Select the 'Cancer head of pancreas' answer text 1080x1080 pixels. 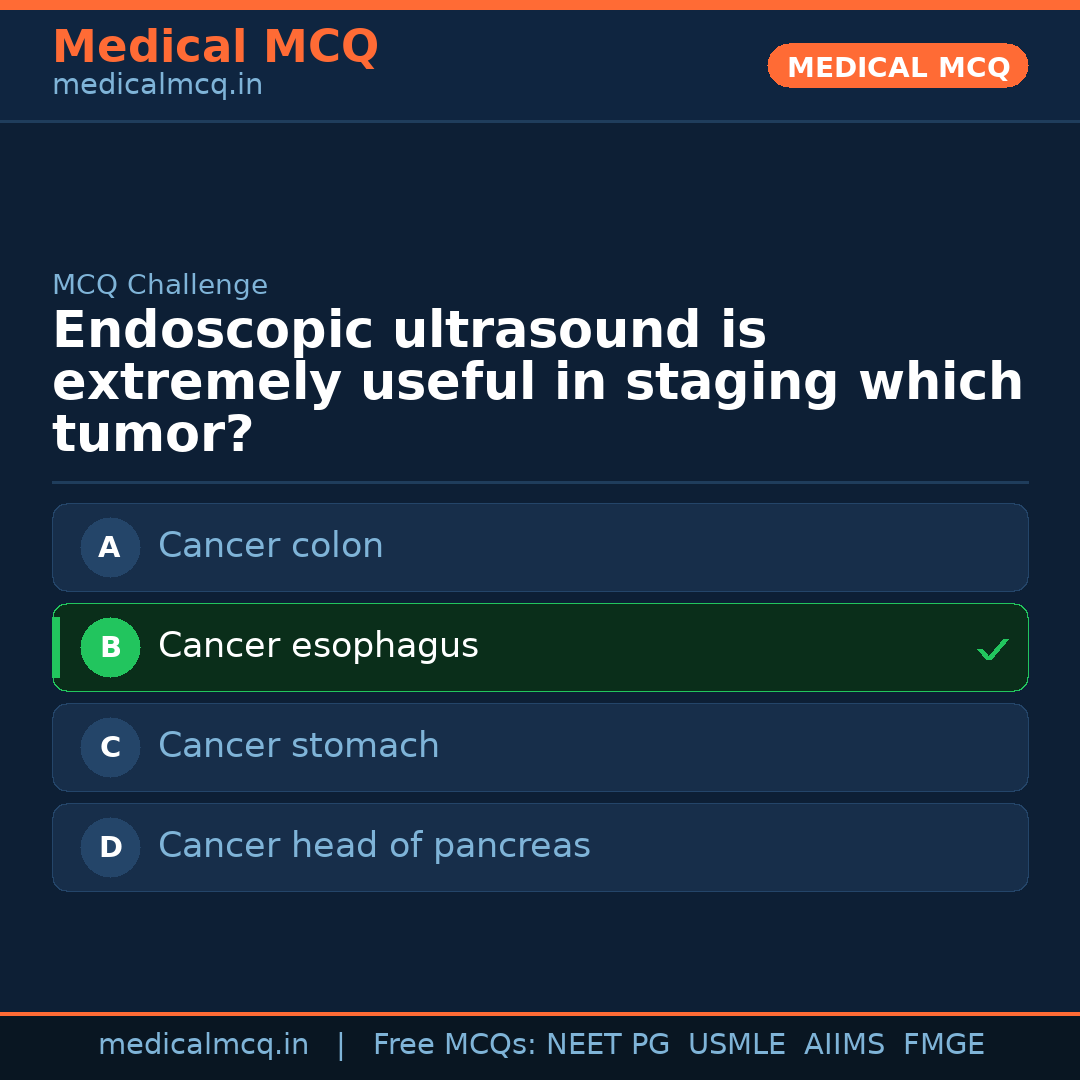point(374,846)
